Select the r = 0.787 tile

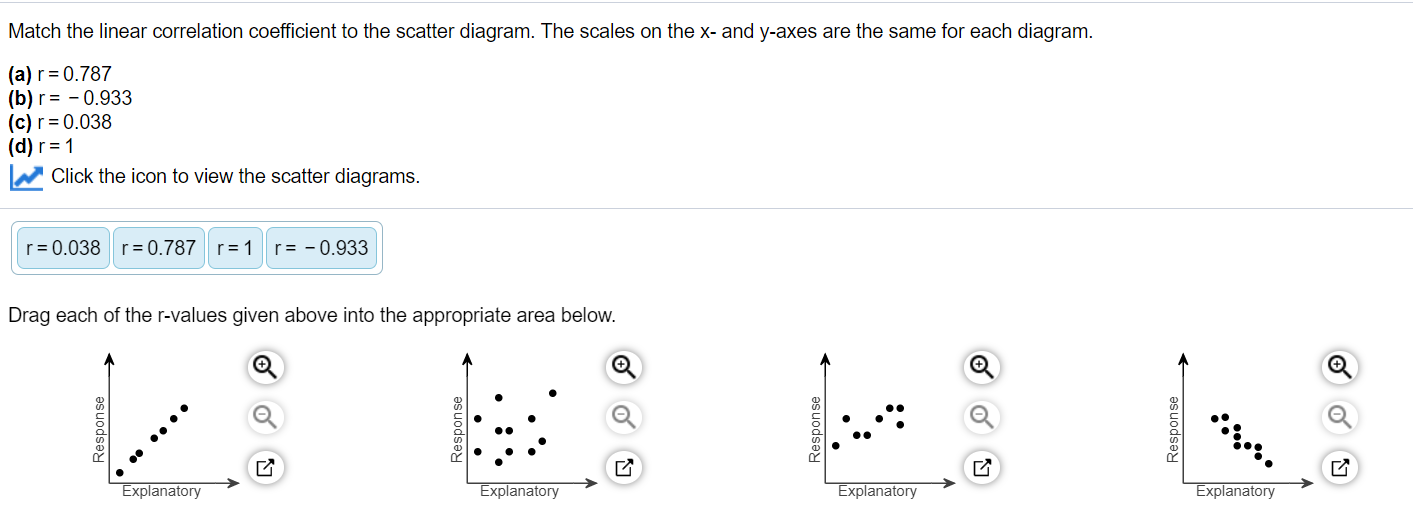point(158,248)
